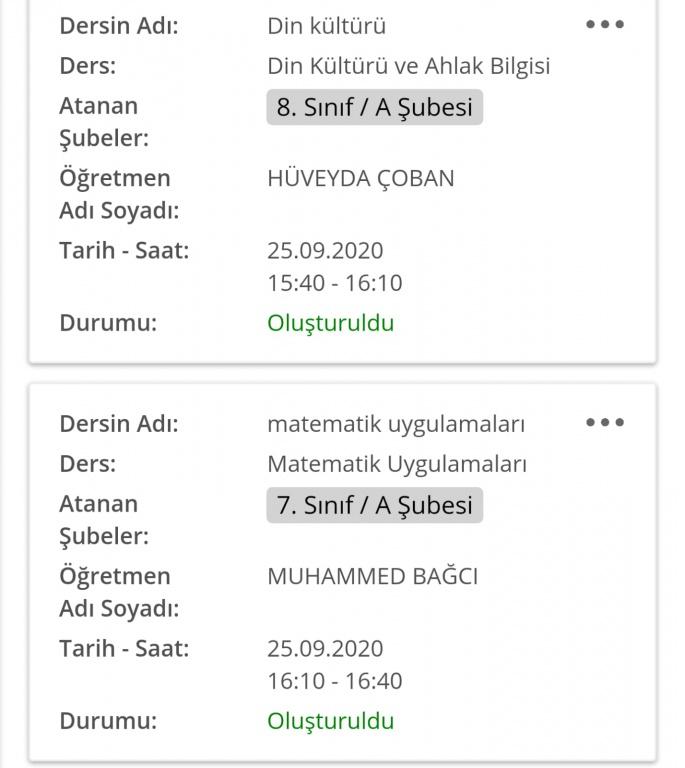Viewport: 685px width, 768px height.
Task: Click the Matematik Uygulamaları course value
Action: [x=397, y=464]
